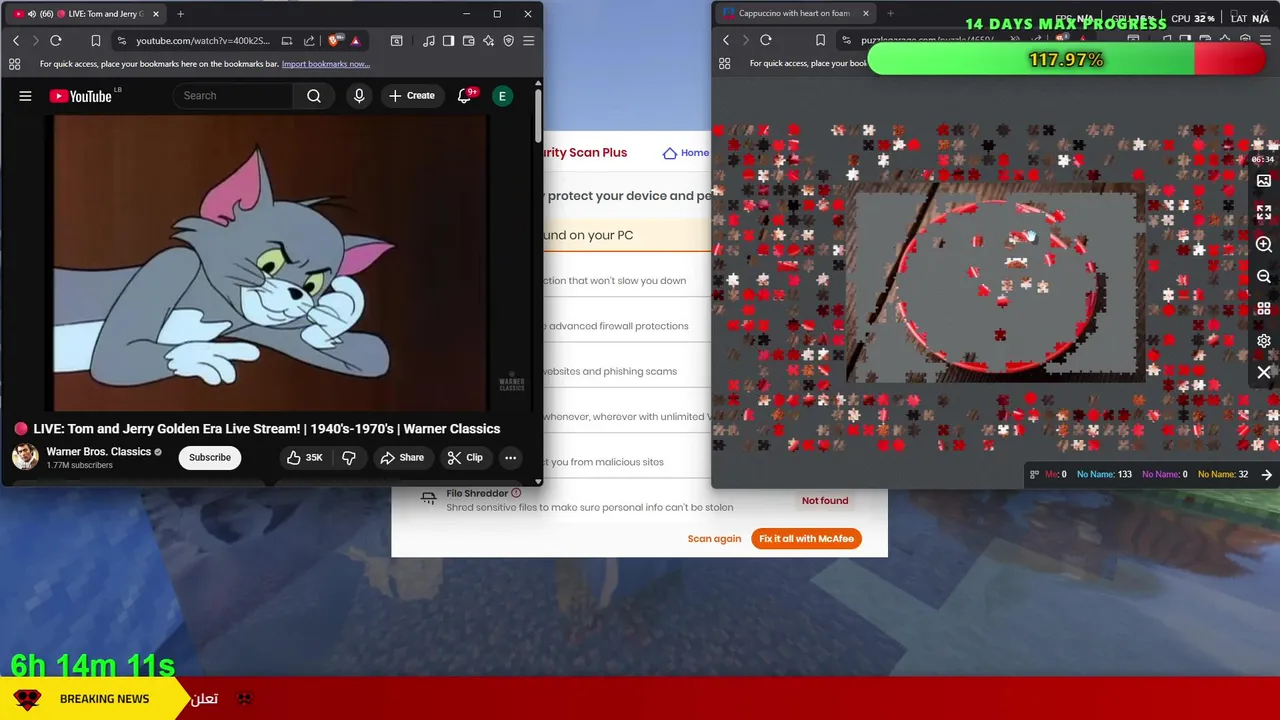Show the puzzle preview image icon
The height and width of the screenshot is (720, 1280).
[x=1264, y=181]
